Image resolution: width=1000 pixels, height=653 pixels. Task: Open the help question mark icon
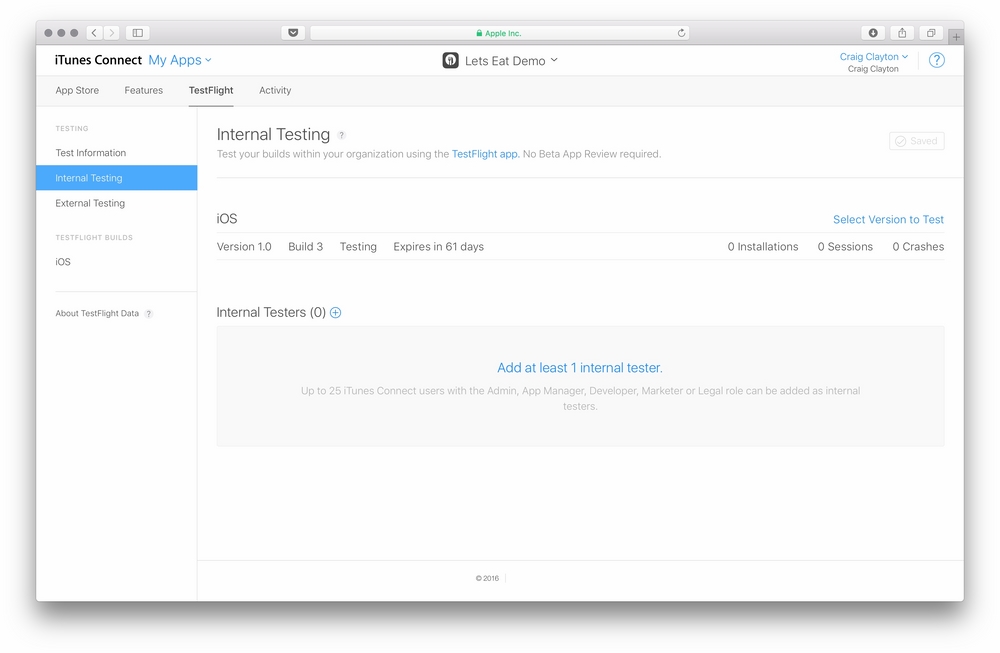click(x=936, y=60)
